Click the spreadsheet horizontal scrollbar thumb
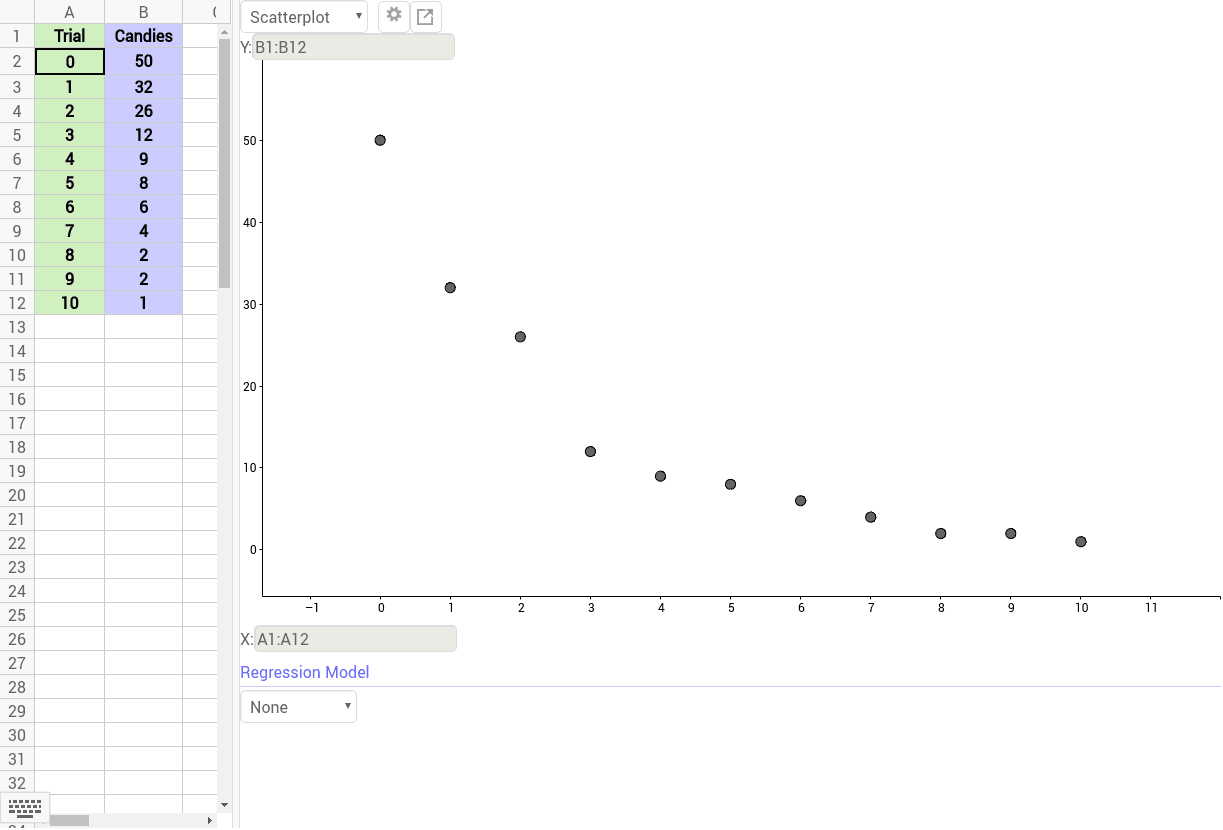This screenshot has width=1223, height=830. (x=68, y=821)
